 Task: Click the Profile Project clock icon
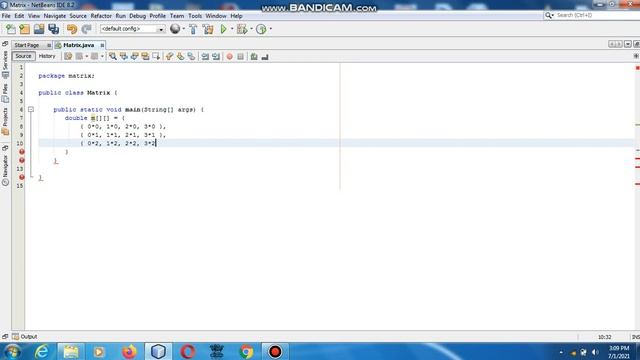point(261,29)
